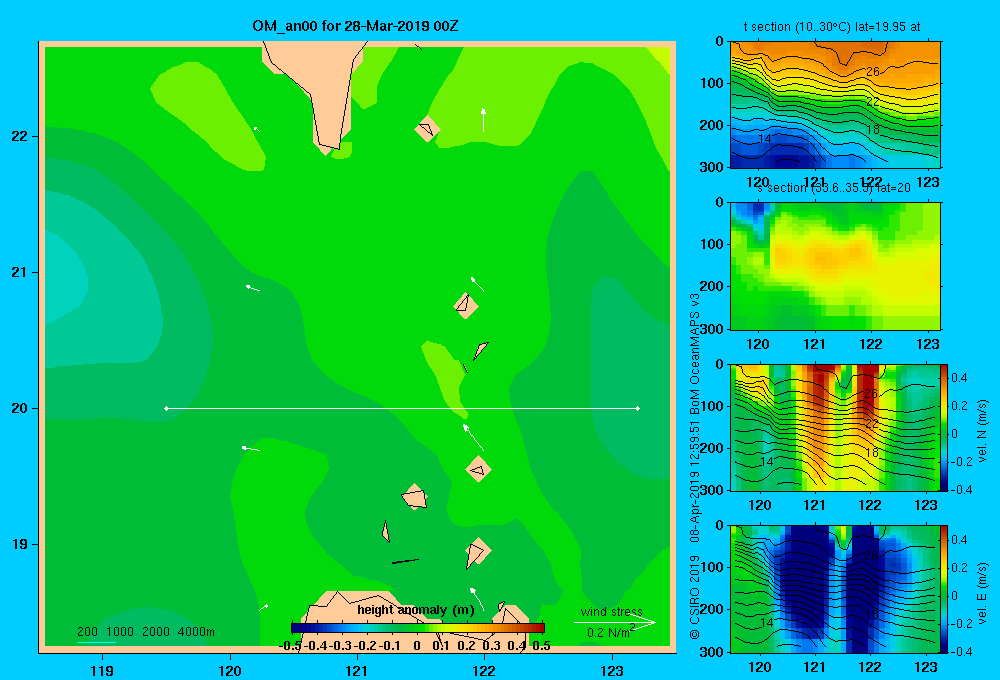Image resolution: width=1000 pixels, height=680 pixels.
Task: Click the "200 1000 2000 4000m" depth contour legend
Action: pos(145,632)
